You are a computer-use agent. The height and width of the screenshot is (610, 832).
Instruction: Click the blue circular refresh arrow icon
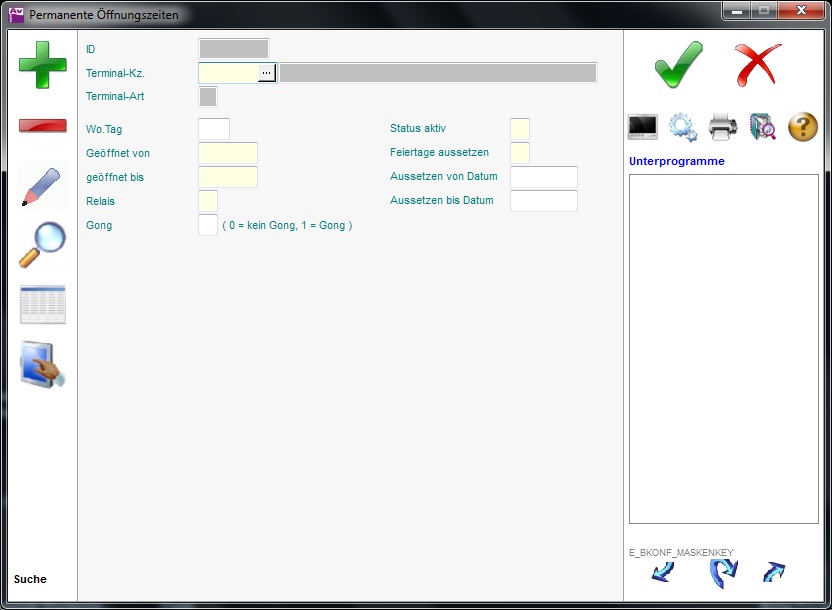[x=722, y=573]
